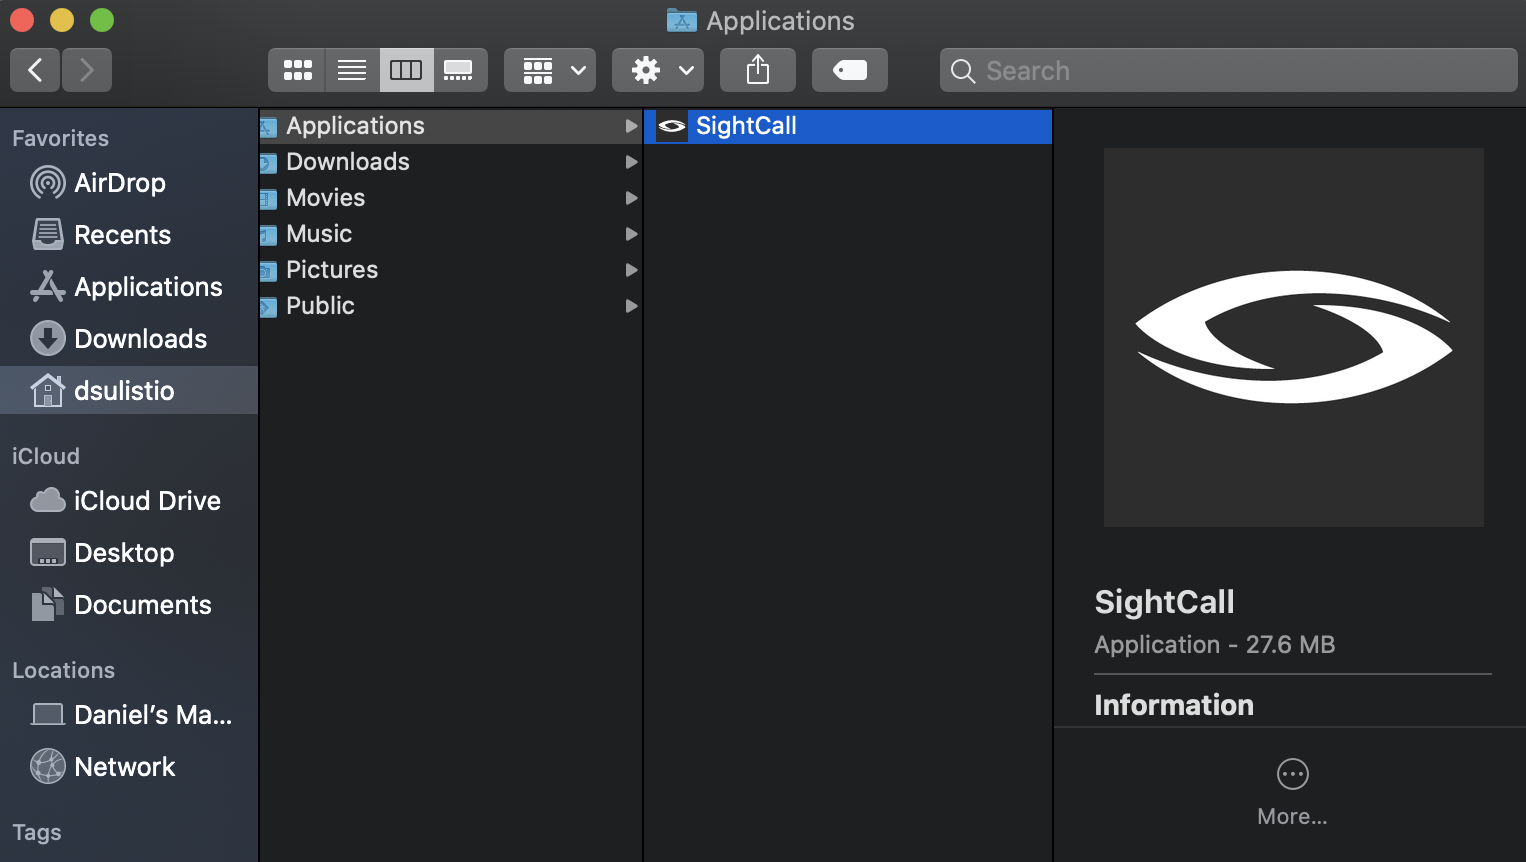Click the iCloud section header
The width and height of the screenshot is (1526, 862).
[x=45, y=456]
